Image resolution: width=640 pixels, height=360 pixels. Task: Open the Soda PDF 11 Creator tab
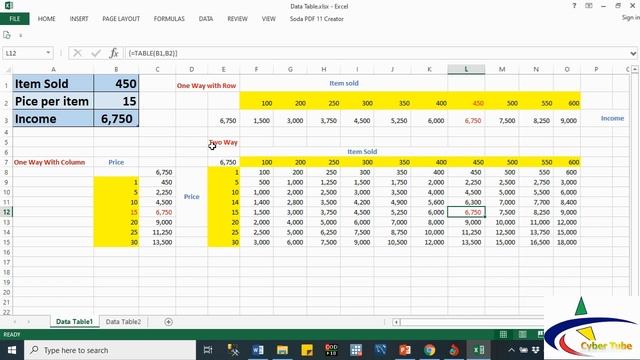pos(316,19)
